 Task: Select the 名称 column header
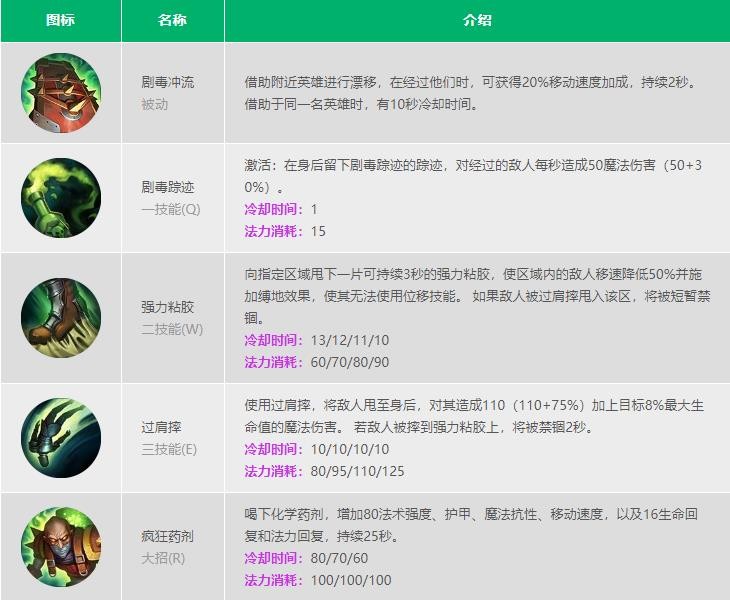click(x=172, y=20)
